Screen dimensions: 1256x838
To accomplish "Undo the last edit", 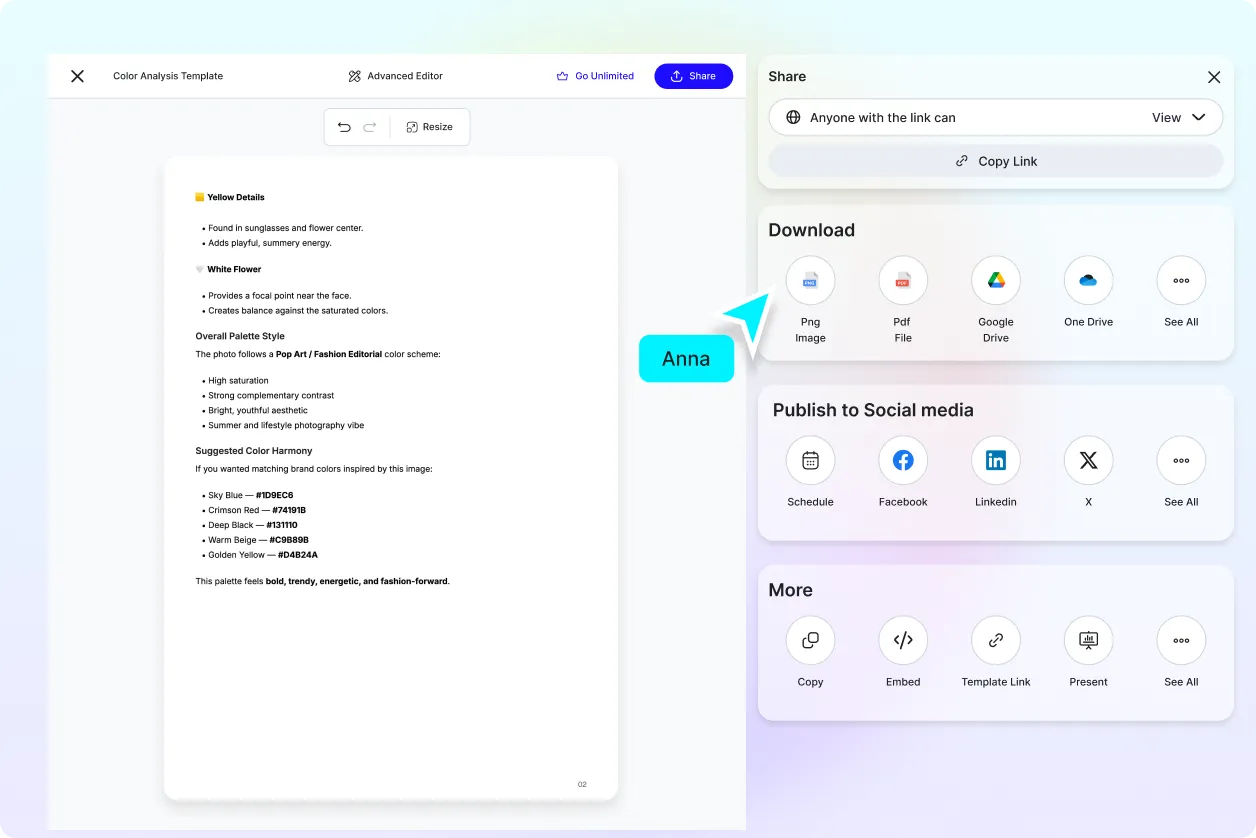I will pyautogui.click(x=344, y=127).
